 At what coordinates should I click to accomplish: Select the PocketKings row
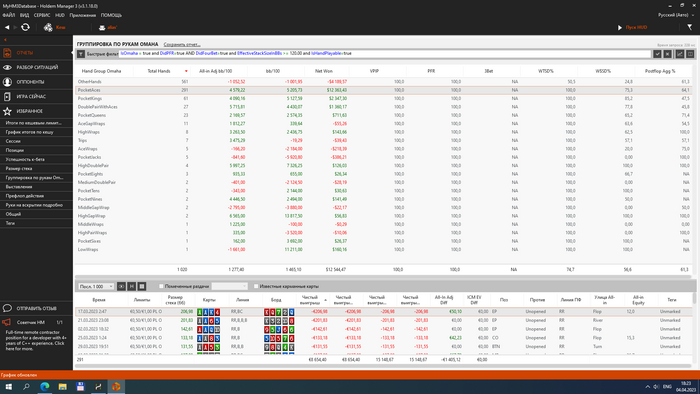pos(384,99)
